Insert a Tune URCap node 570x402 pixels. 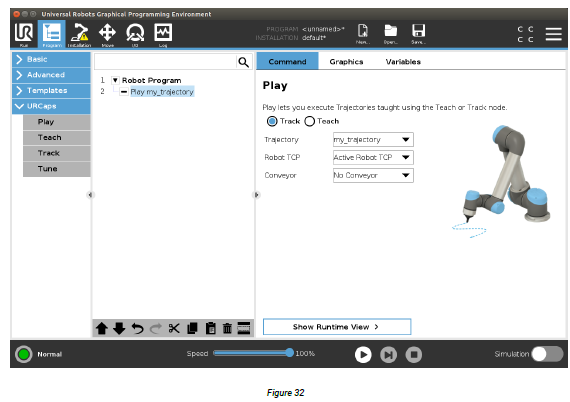(57, 169)
